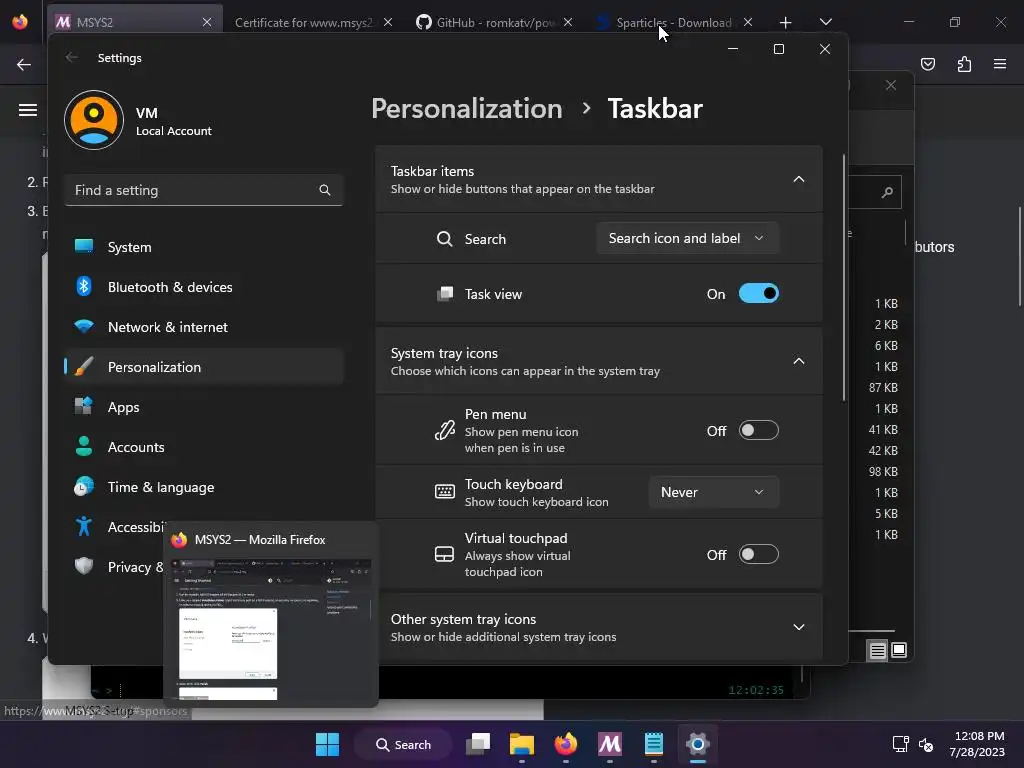This screenshot has width=1024, height=768.
Task: Turn on the Pen menu toggle
Action: [x=758, y=430]
